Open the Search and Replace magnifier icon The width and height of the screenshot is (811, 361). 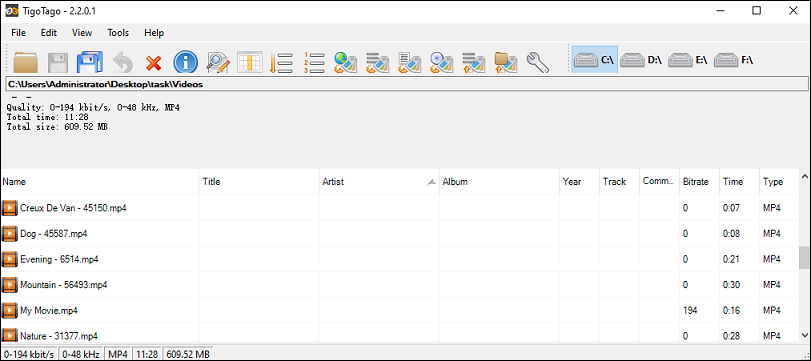218,63
